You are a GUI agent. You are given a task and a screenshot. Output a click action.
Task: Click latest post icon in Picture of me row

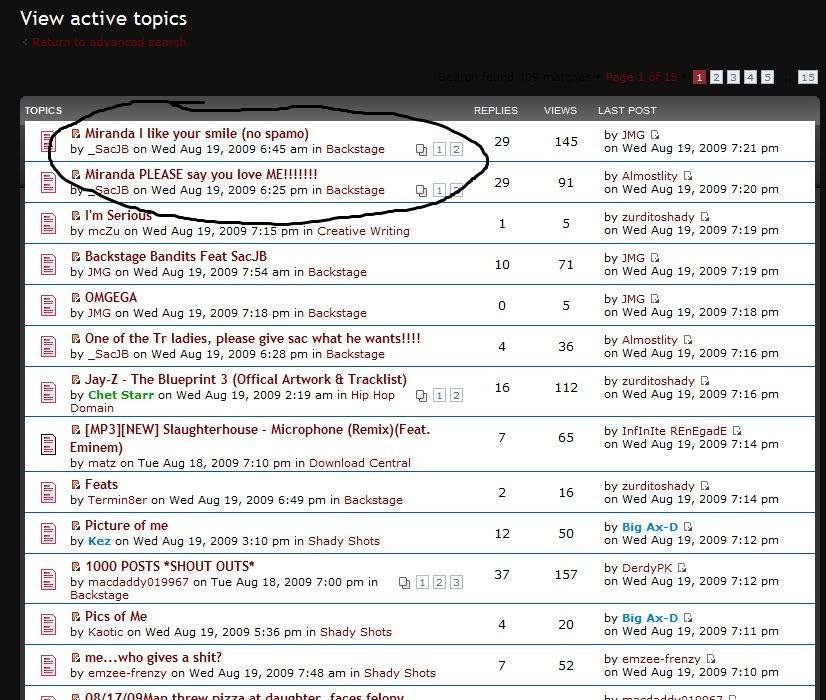(688, 527)
